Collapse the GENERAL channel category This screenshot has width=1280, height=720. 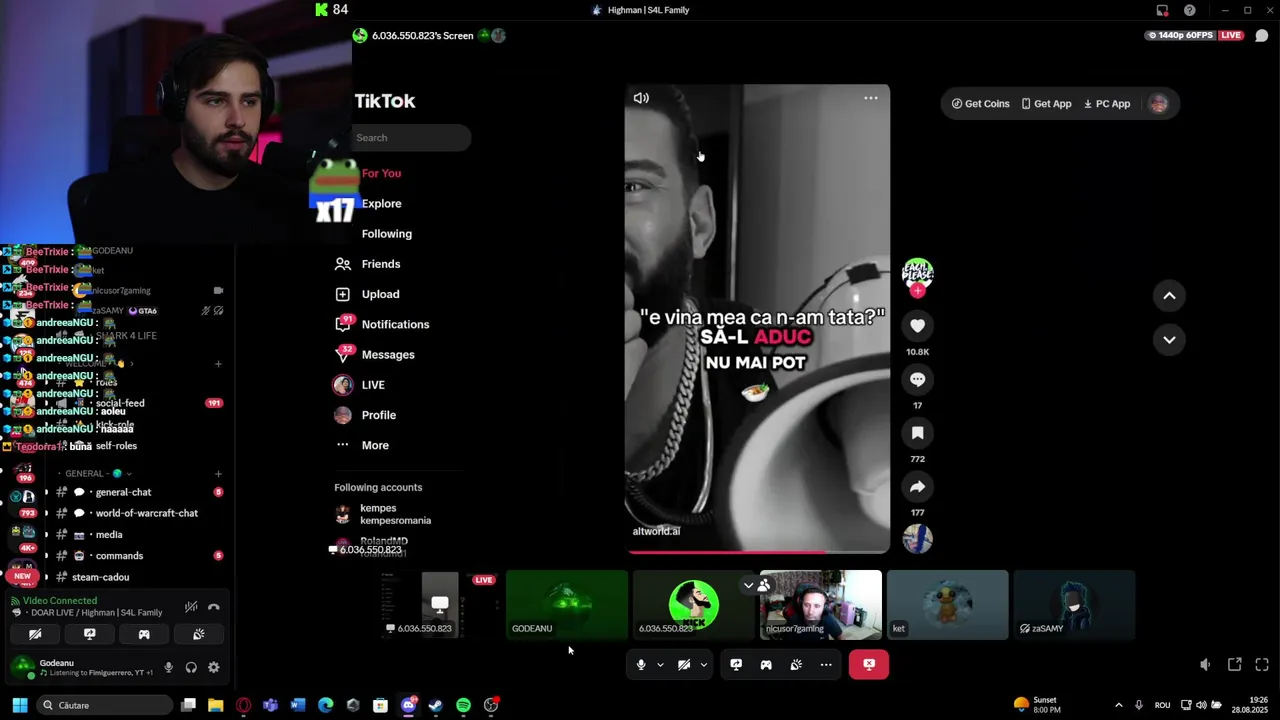[x=95, y=473]
